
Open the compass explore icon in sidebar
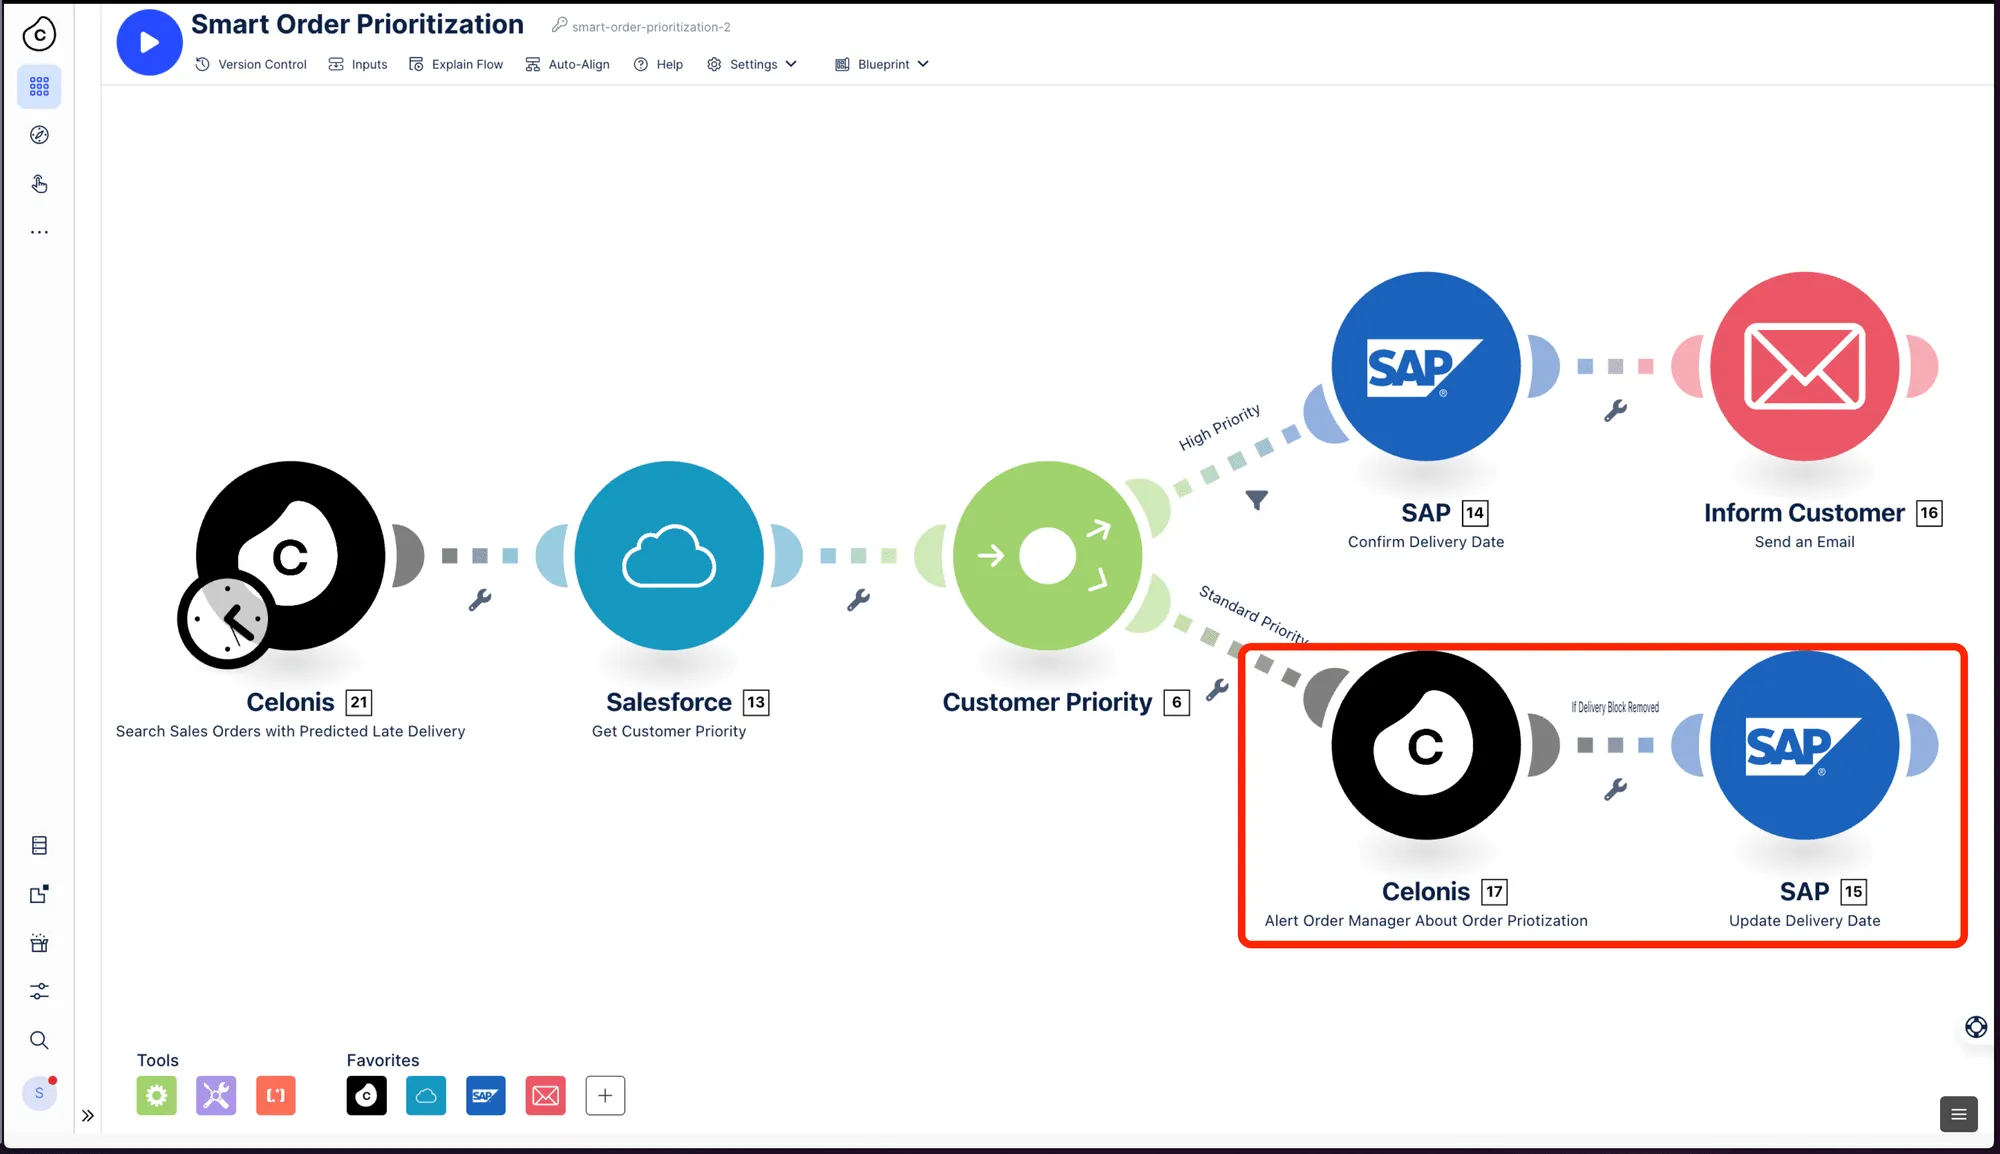[39, 135]
